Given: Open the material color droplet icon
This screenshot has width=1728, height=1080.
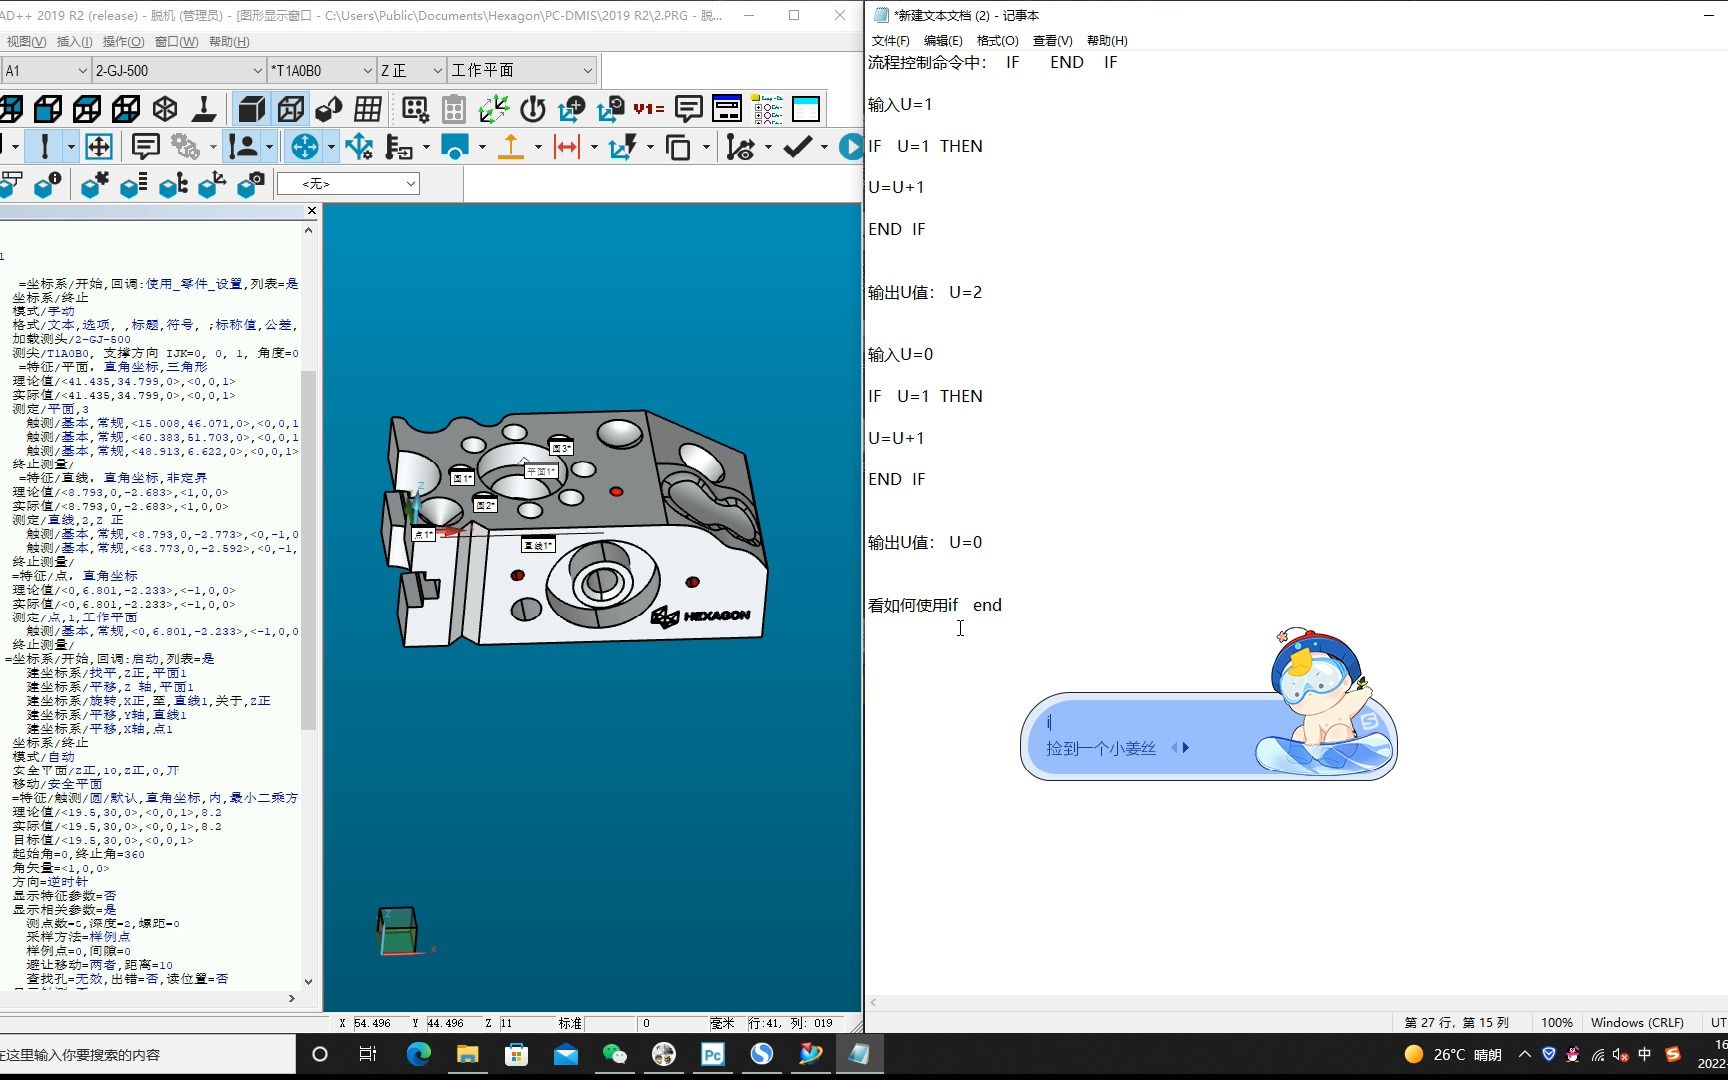Looking at the screenshot, I should pyautogui.click(x=329, y=108).
